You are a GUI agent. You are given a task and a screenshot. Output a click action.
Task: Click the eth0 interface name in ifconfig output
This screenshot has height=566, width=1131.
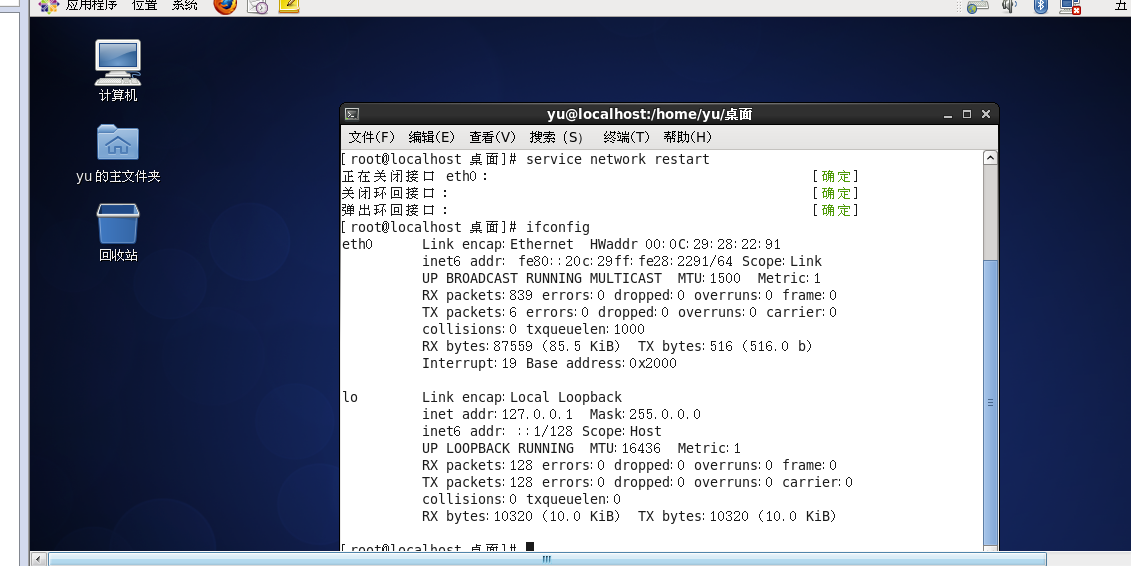coord(357,244)
